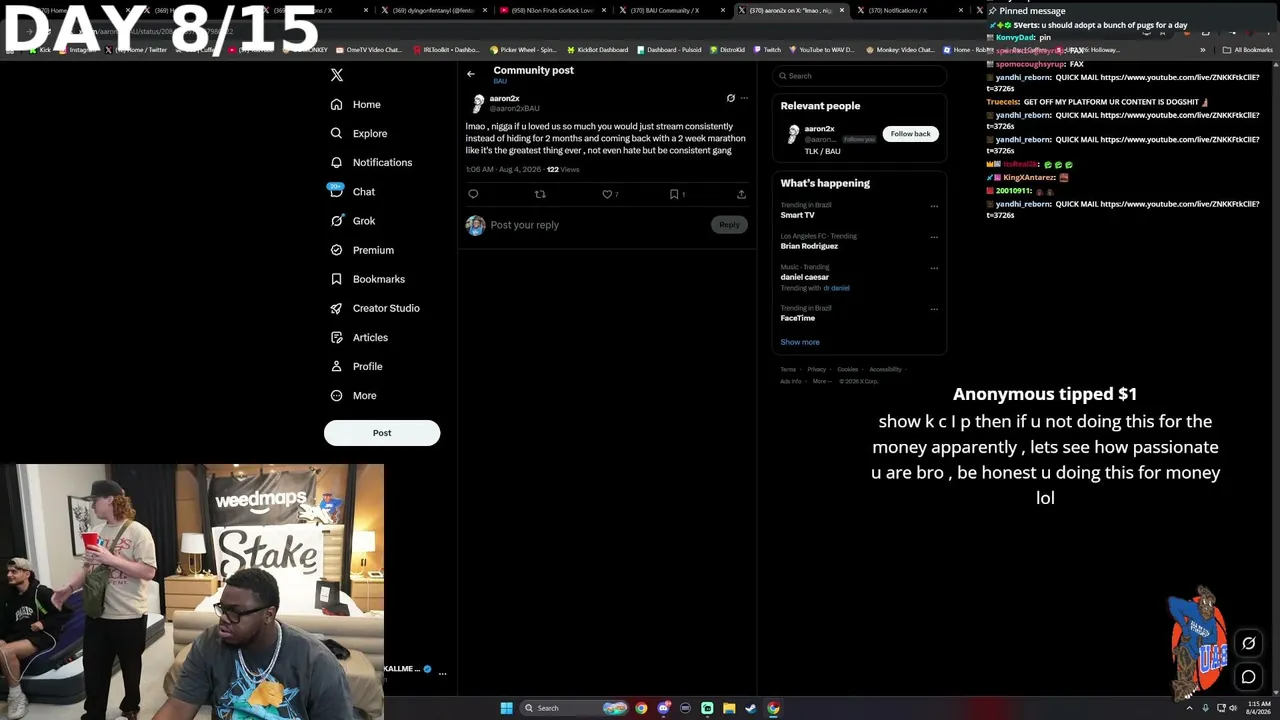Open Grok from the sidebar
Viewport: 1280px width, 720px height.
coord(352,221)
